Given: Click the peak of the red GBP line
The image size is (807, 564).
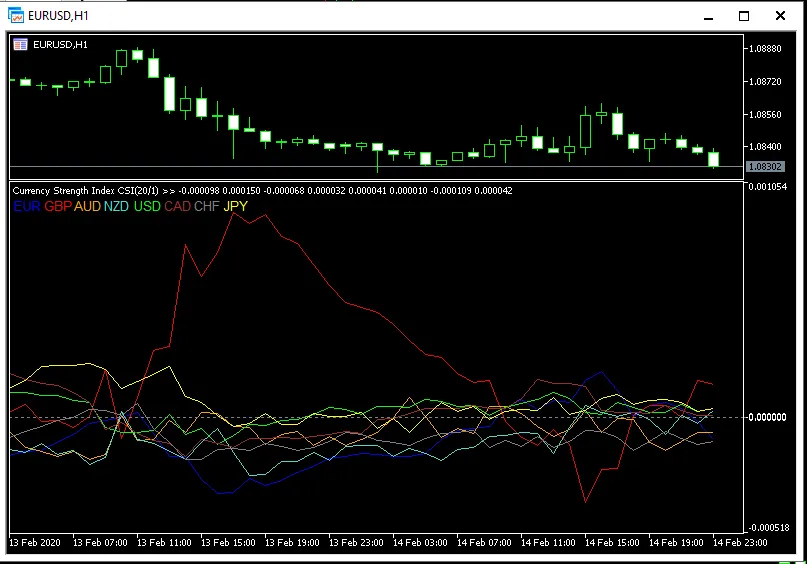Looking at the screenshot, I should point(234,212).
